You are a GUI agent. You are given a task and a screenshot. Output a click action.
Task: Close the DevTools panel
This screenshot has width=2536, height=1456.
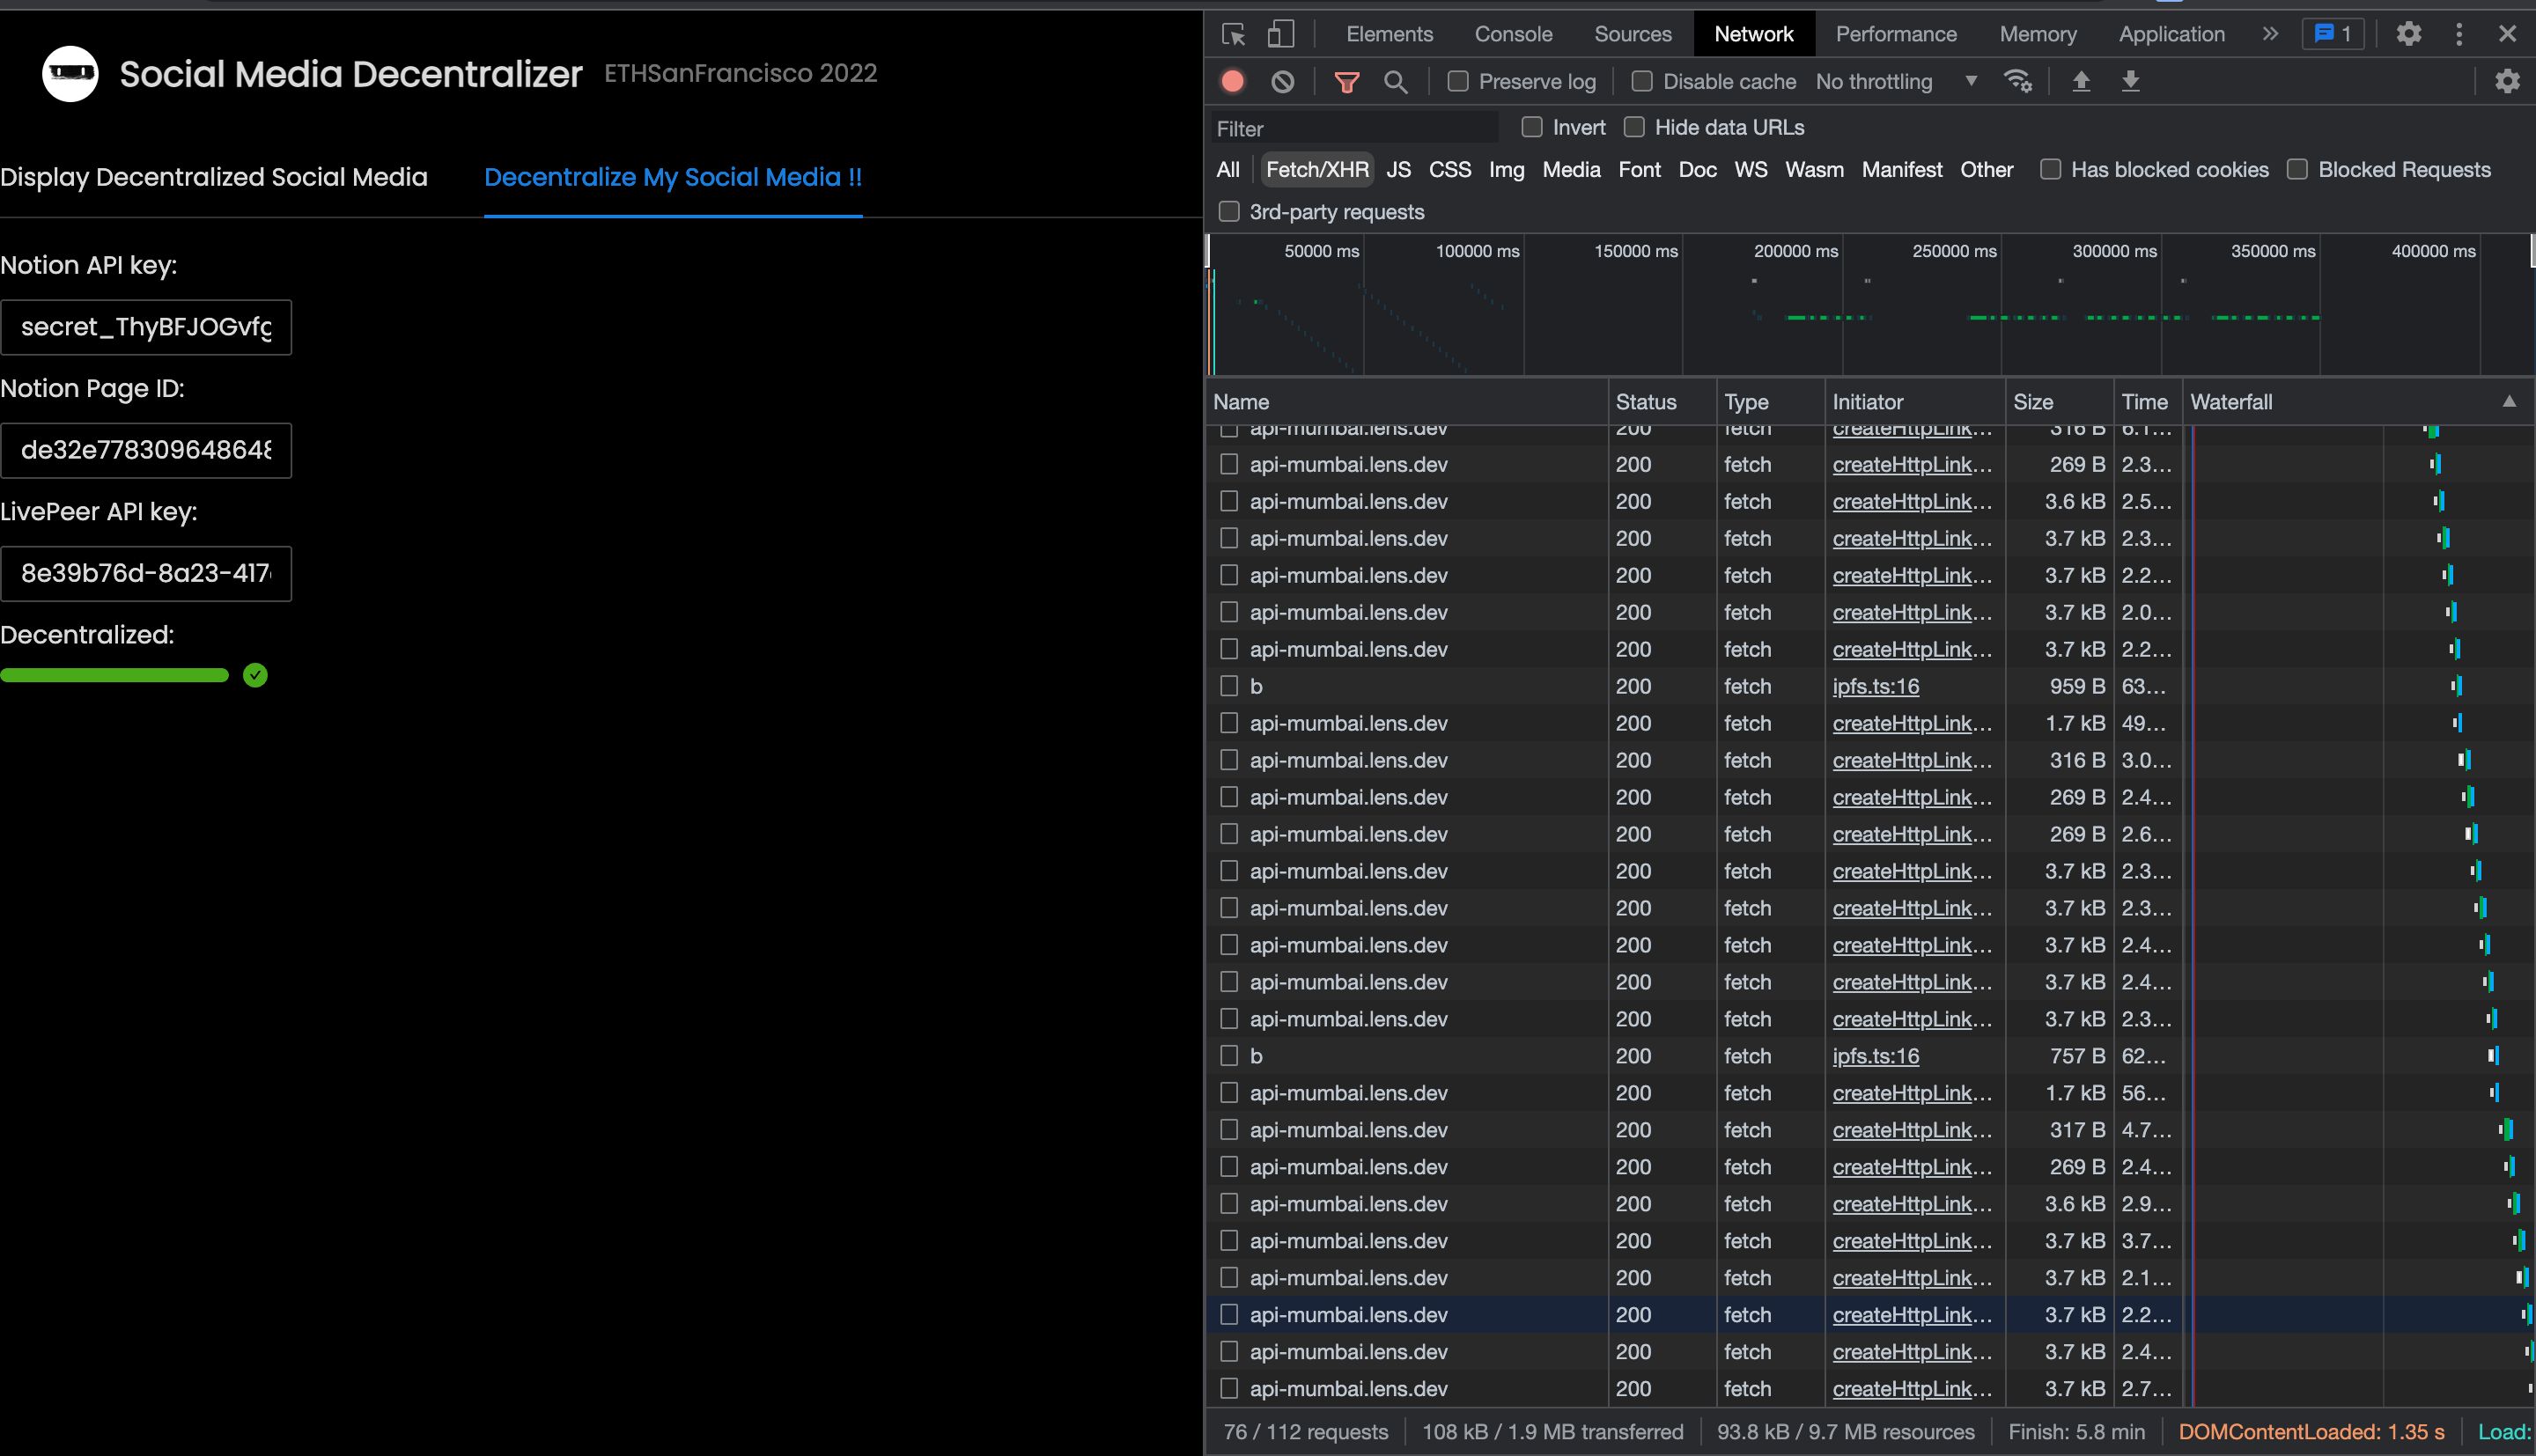point(2507,34)
